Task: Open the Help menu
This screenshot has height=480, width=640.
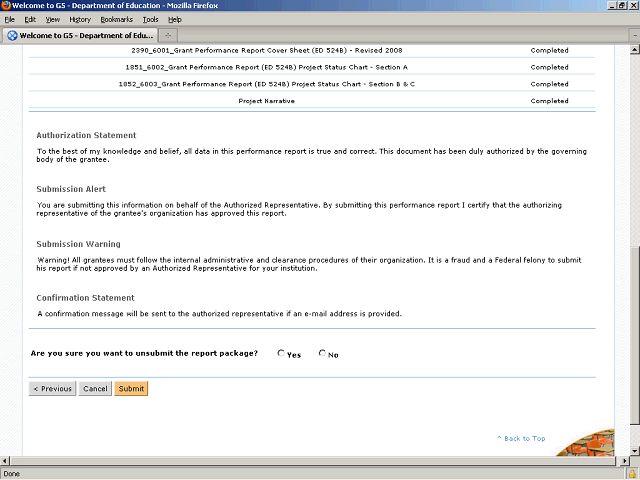Action: [175, 20]
